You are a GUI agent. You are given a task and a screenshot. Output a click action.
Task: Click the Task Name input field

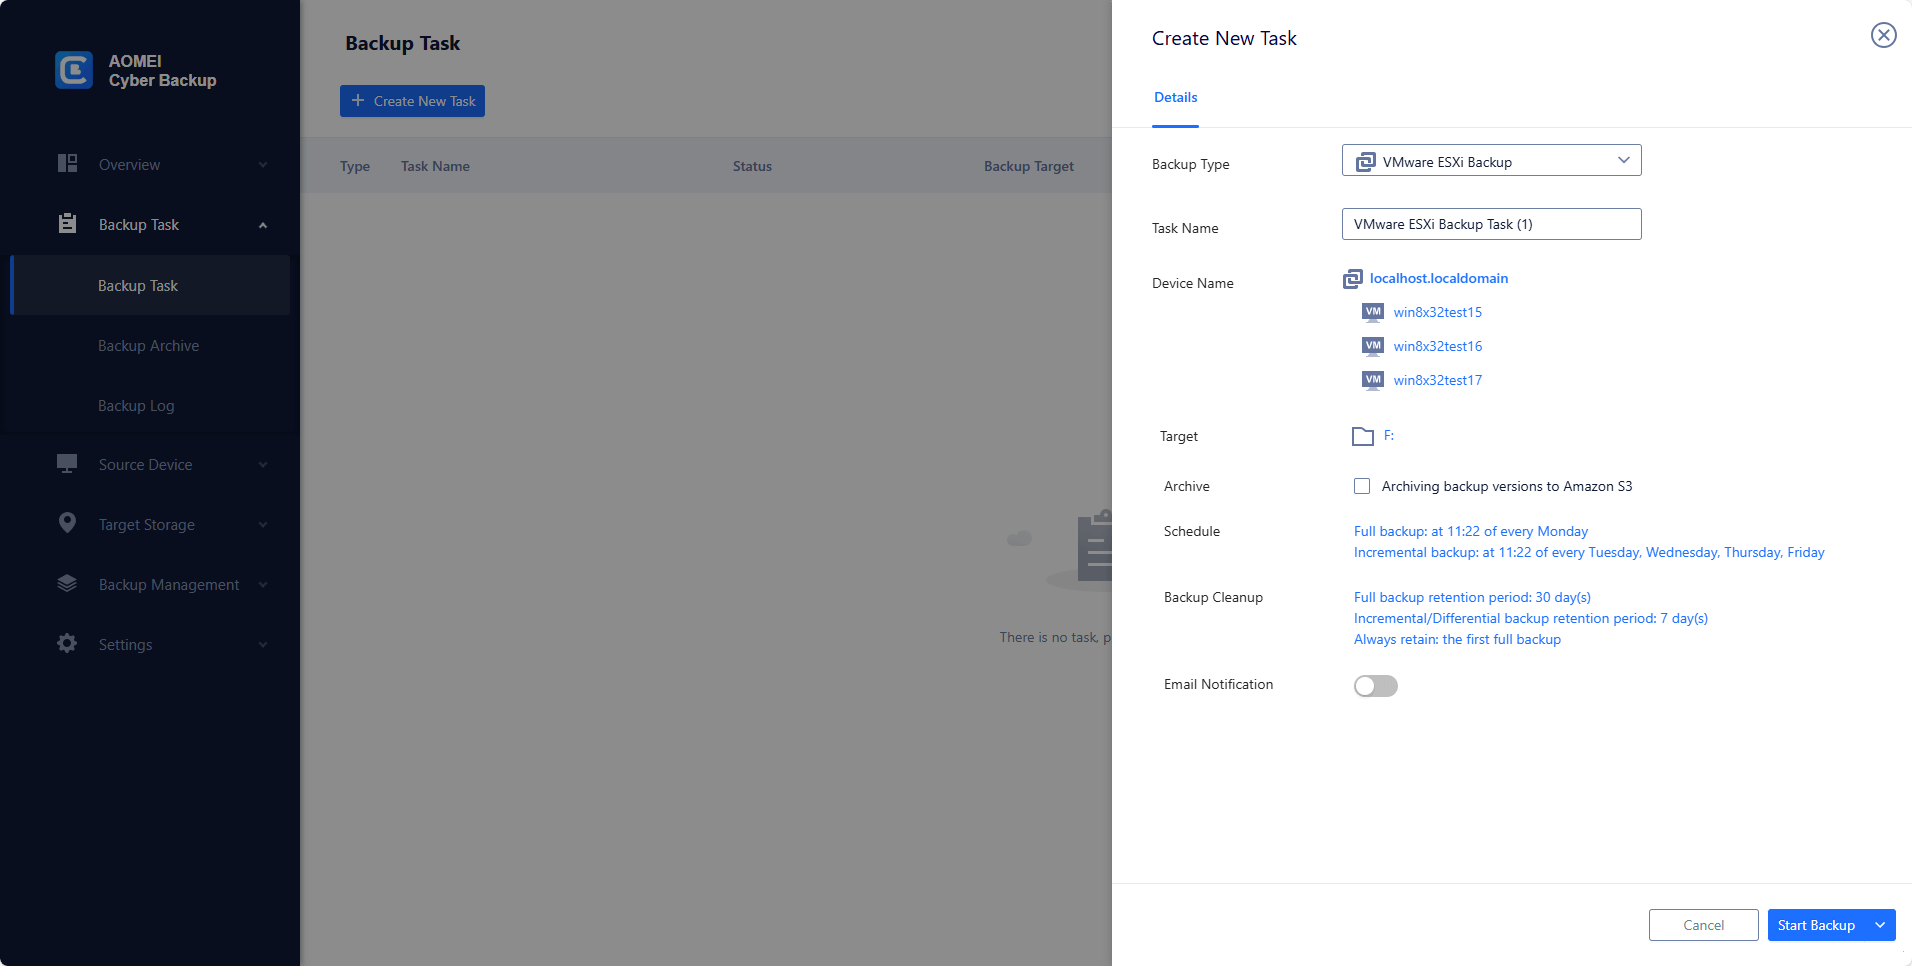click(1492, 224)
